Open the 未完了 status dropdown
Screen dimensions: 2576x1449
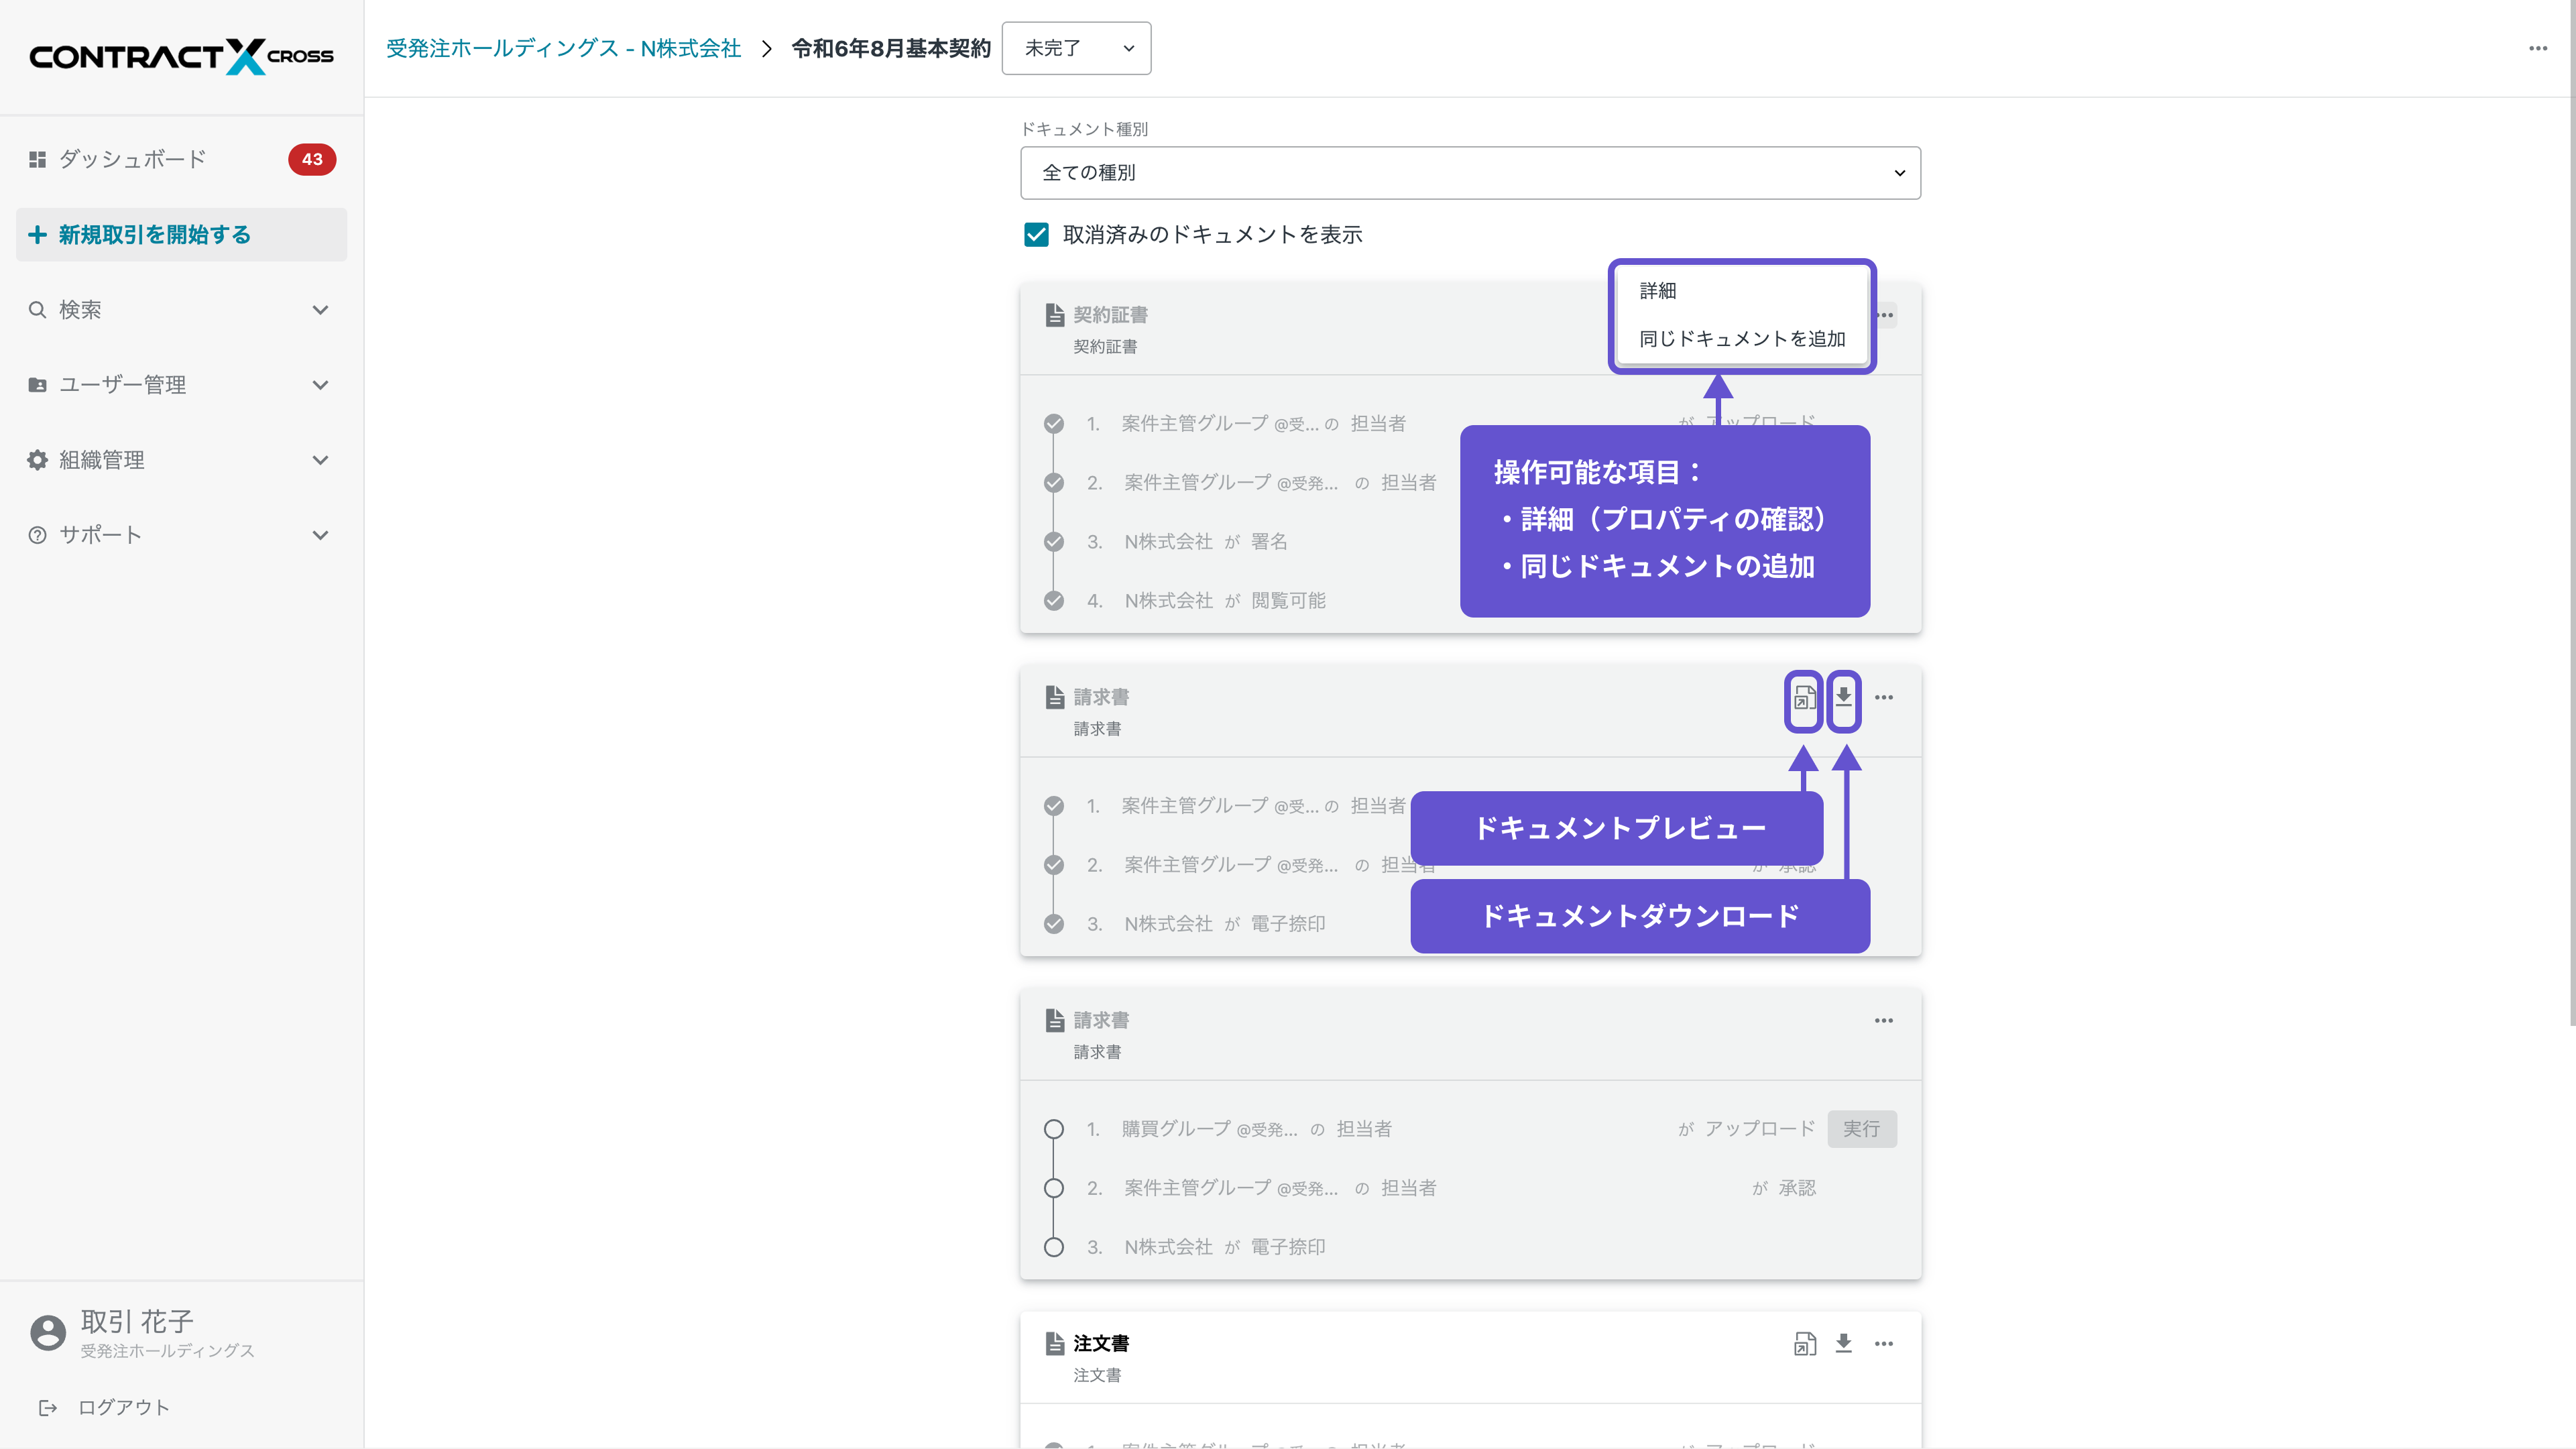(x=1076, y=48)
